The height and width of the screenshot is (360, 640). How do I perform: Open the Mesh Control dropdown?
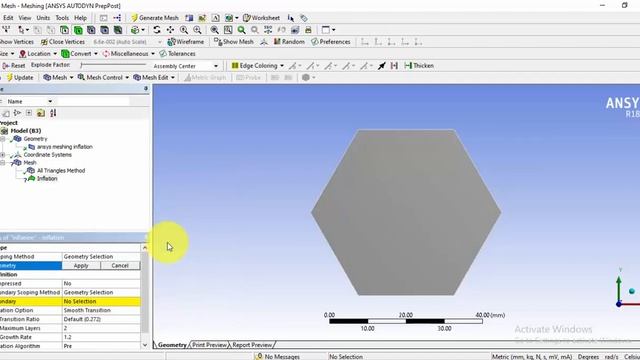coord(103,78)
